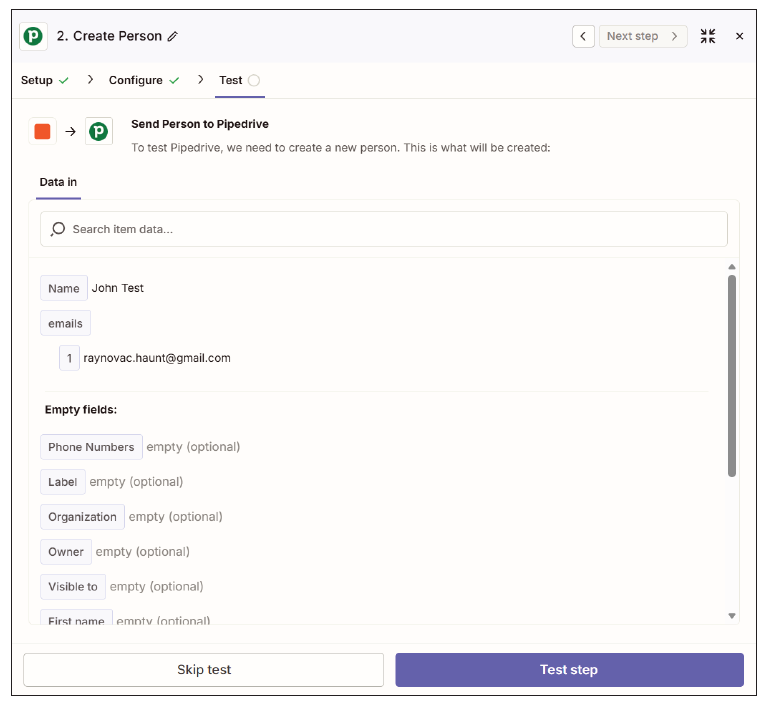Click the arrow between app icons
The width and height of the screenshot is (761, 717).
pos(71,131)
